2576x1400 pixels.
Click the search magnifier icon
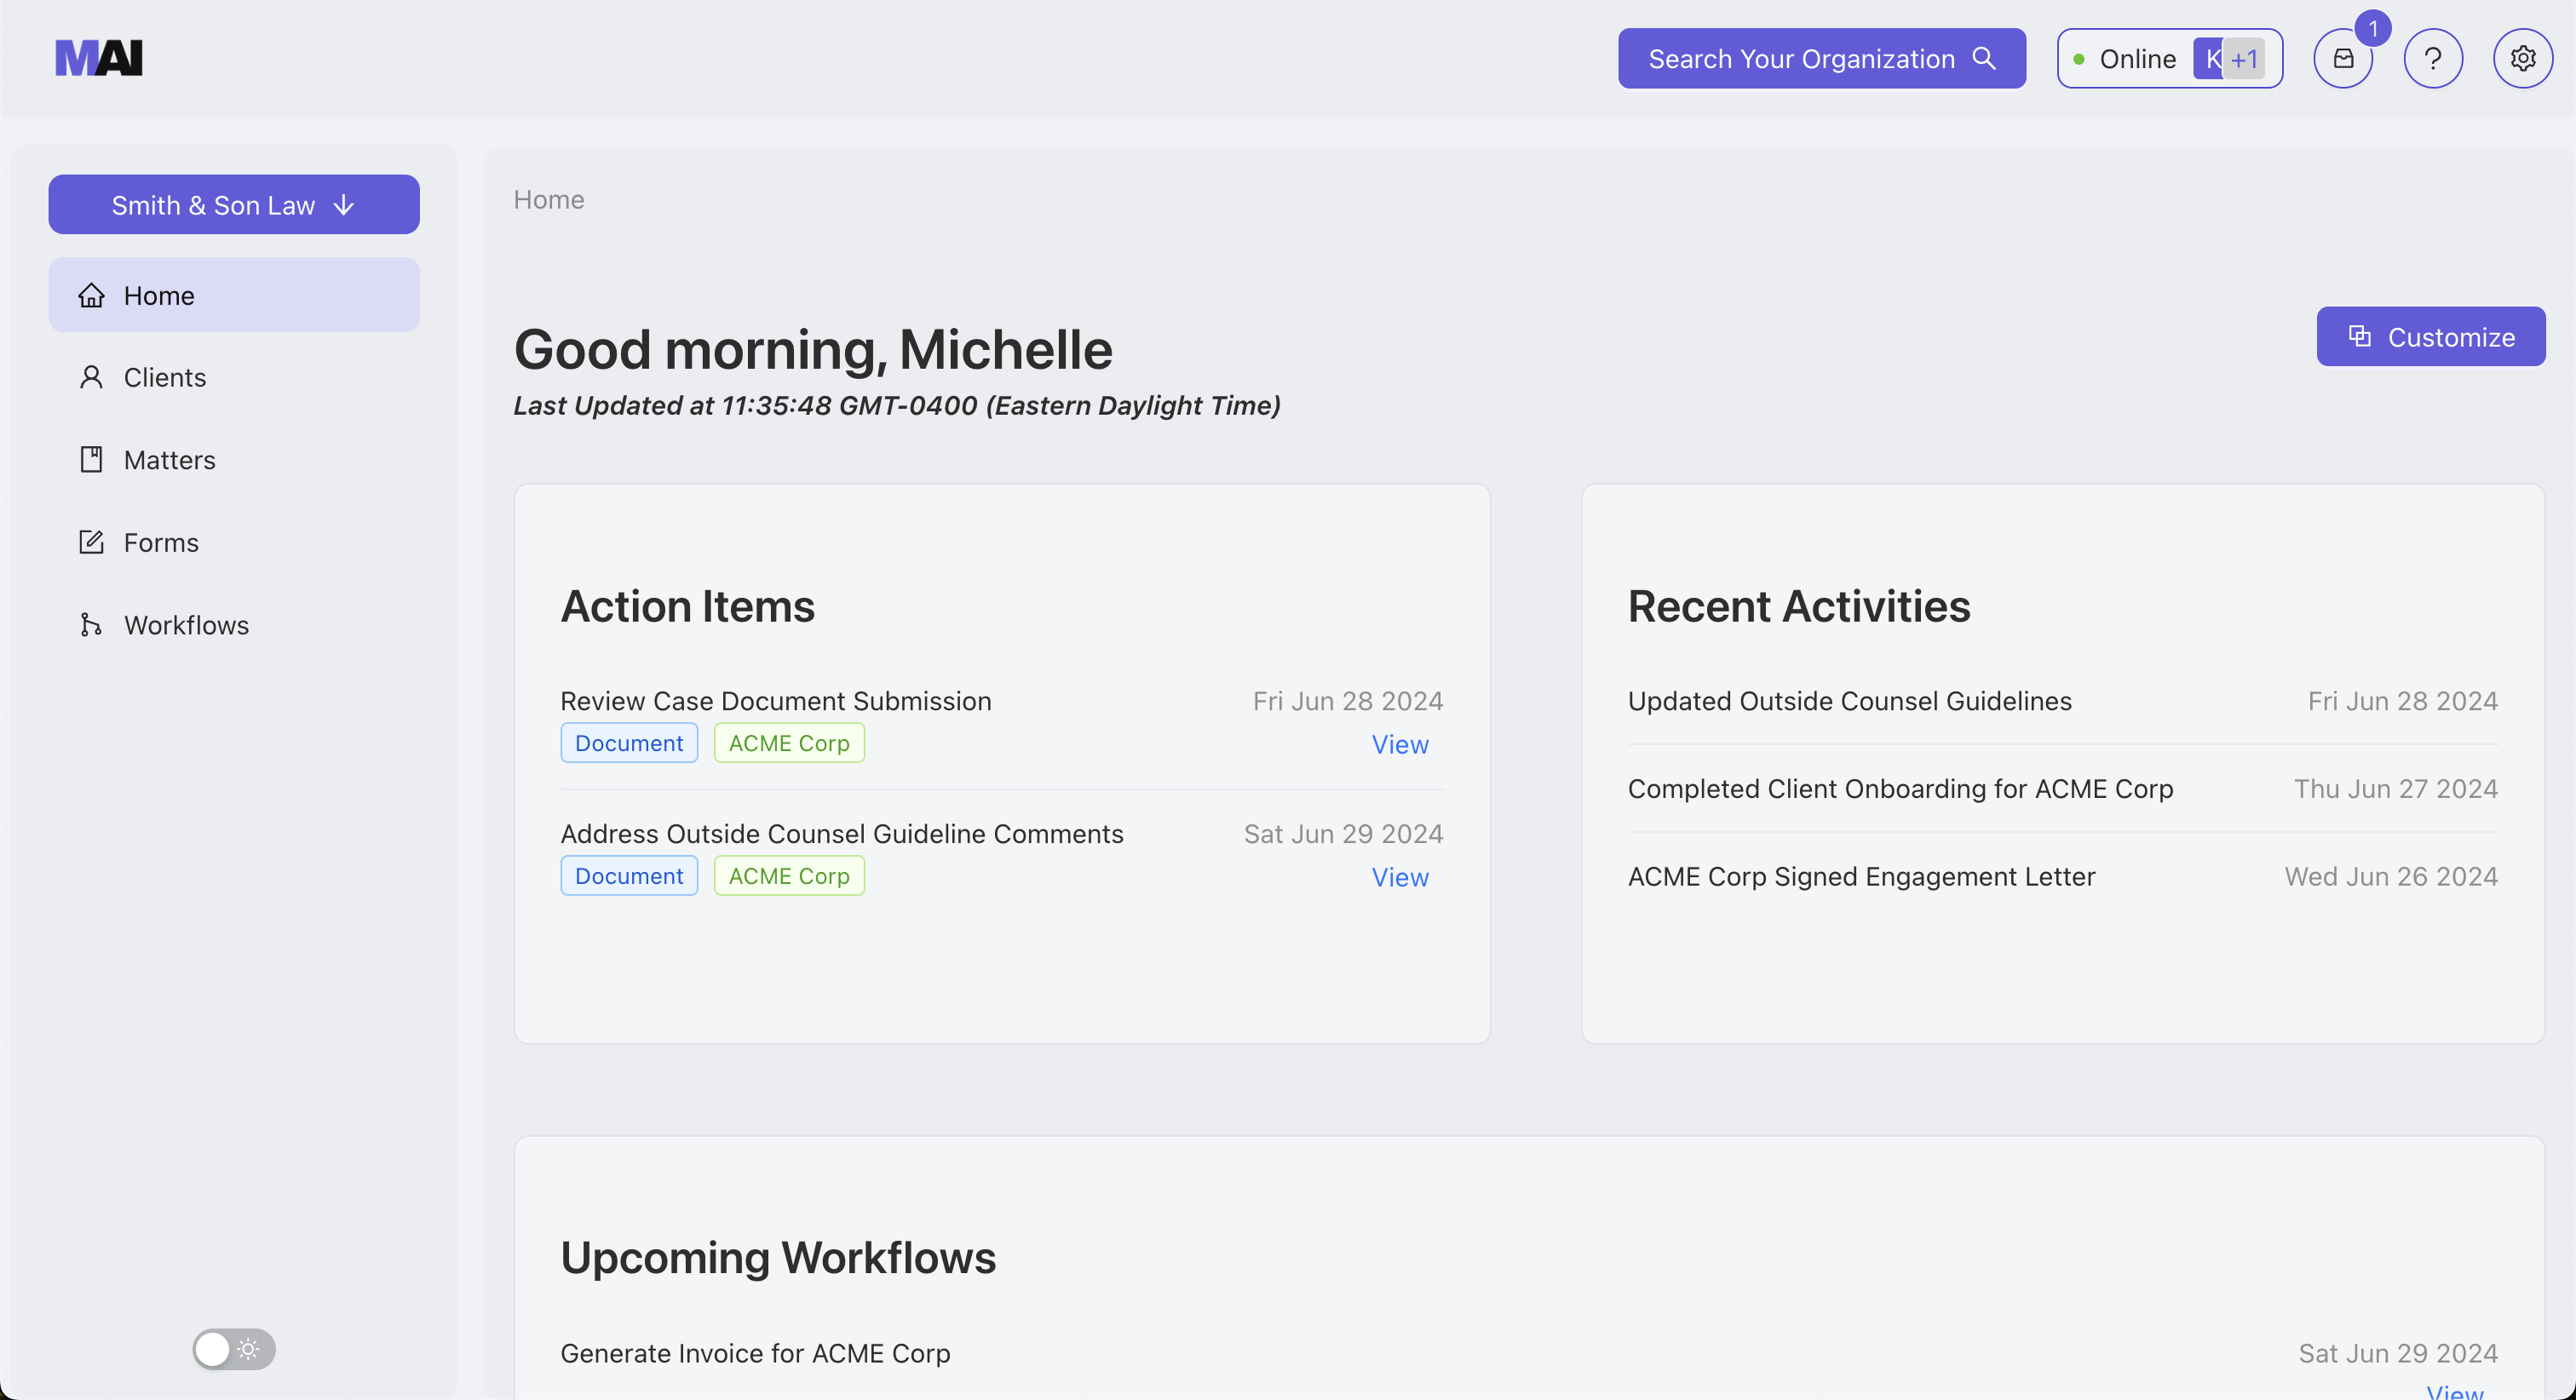pos(1984,59)
